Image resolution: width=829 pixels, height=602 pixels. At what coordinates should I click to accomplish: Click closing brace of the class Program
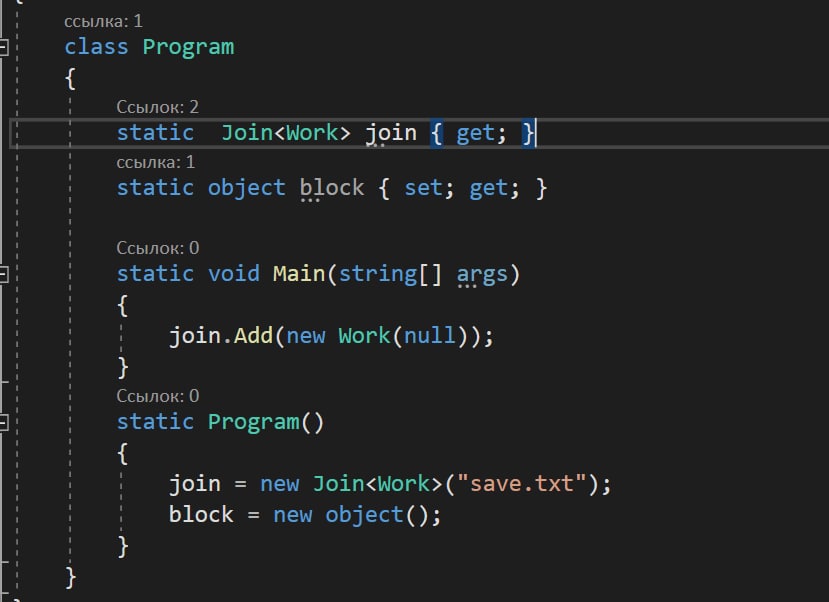(x=70, y=577)
